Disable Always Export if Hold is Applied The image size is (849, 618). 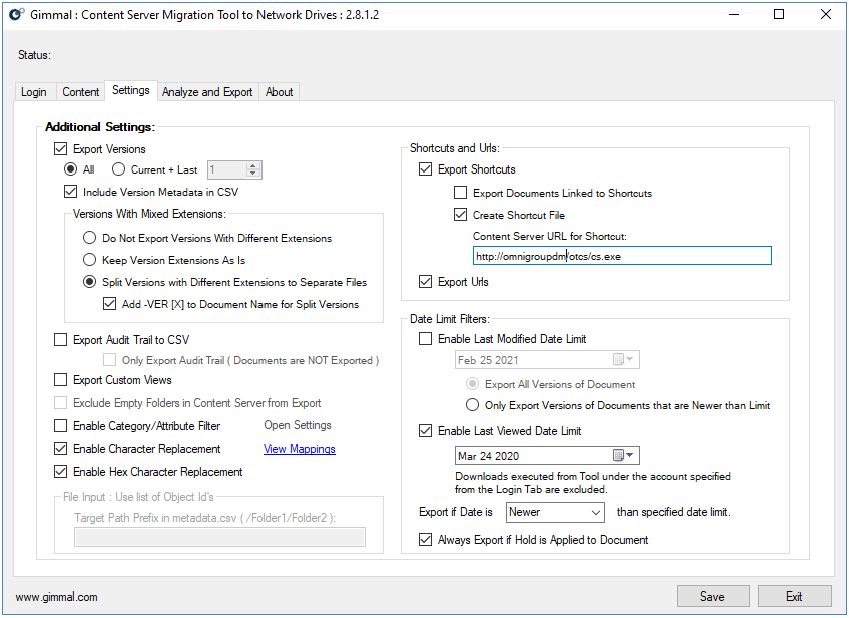(426, 540)
